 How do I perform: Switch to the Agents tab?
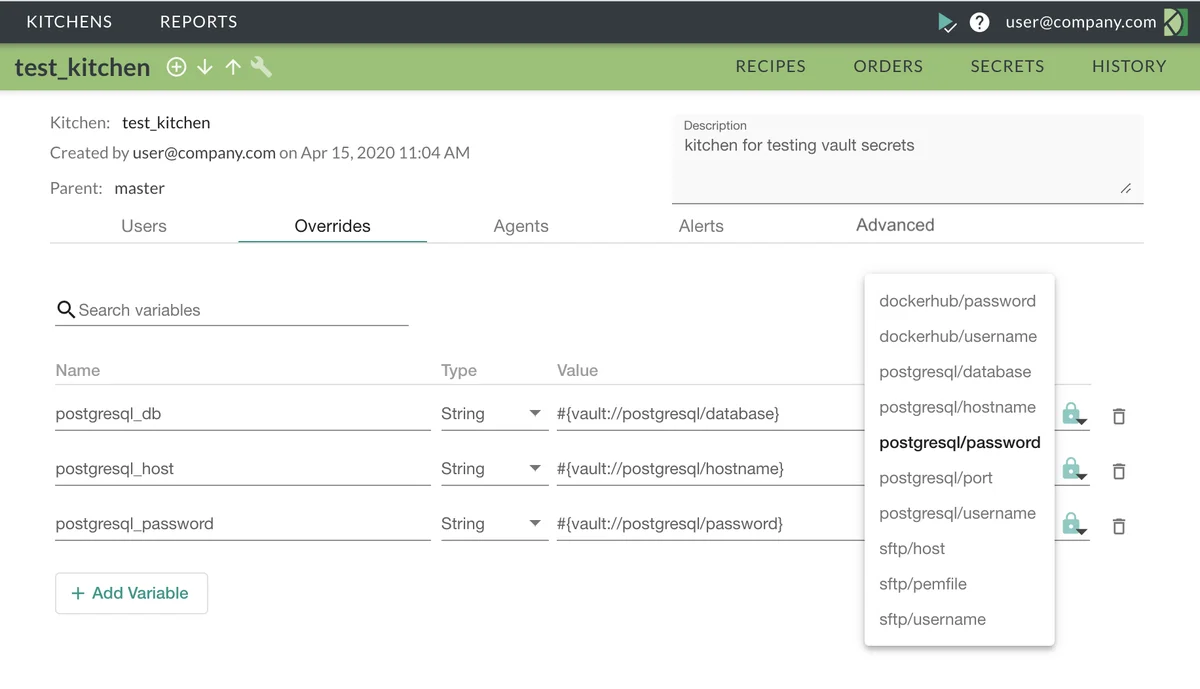coord(520,226)
